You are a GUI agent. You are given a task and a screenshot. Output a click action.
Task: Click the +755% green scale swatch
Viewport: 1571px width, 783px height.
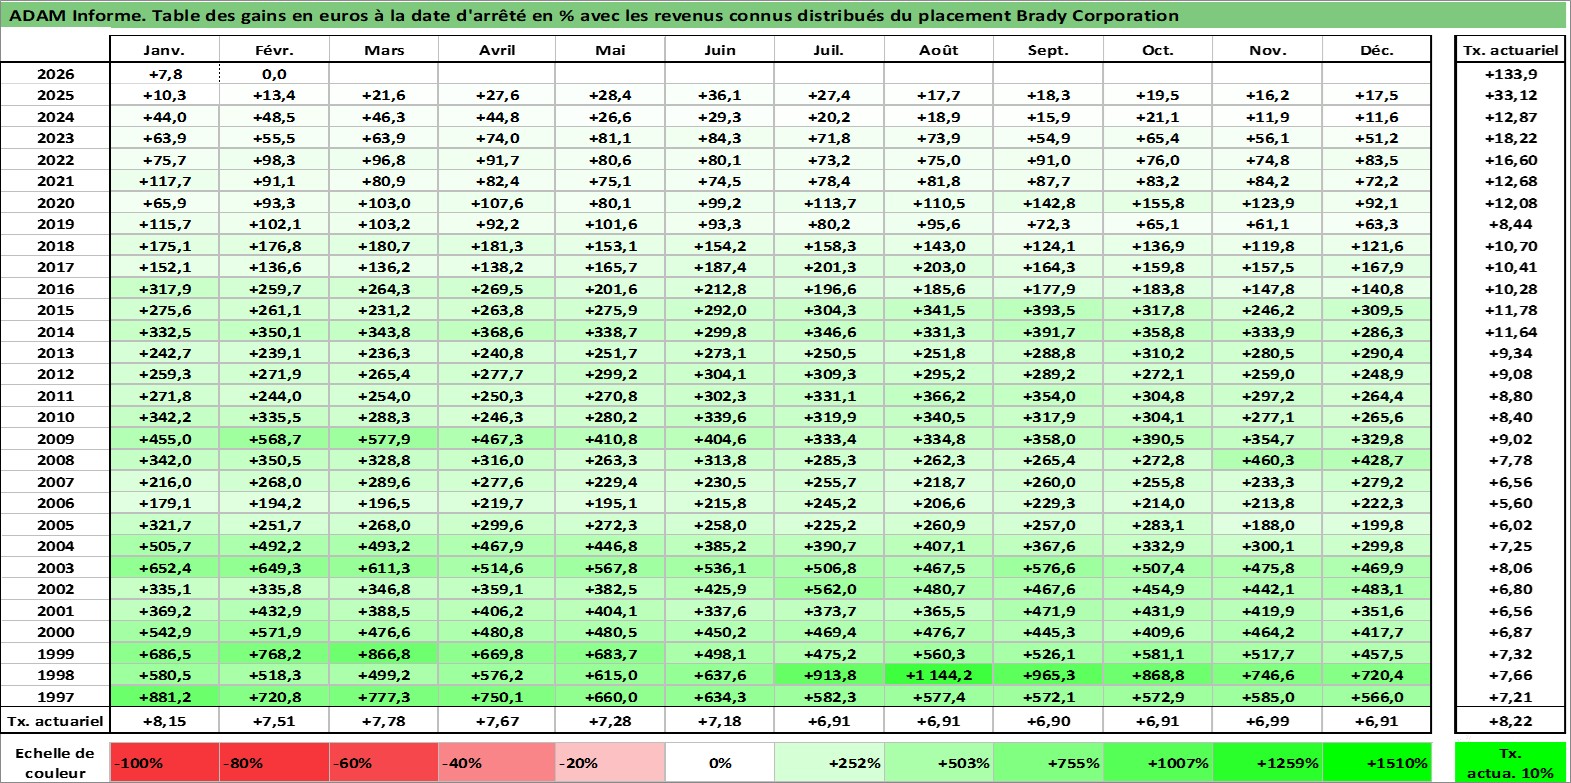pos(1048,762)
